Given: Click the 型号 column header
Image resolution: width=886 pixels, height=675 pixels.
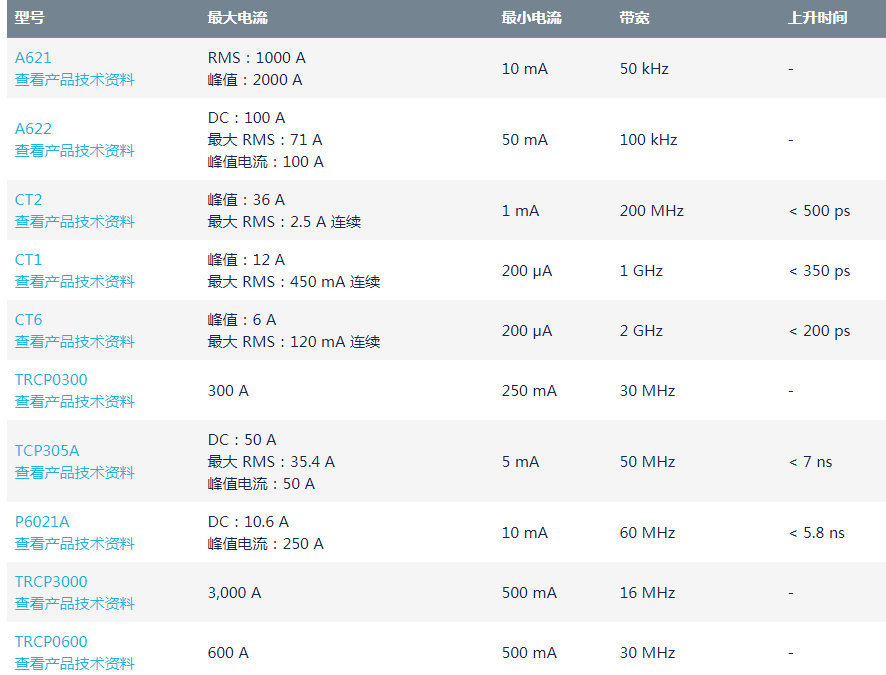Looking at the screenshot, I should coord(29,18).
